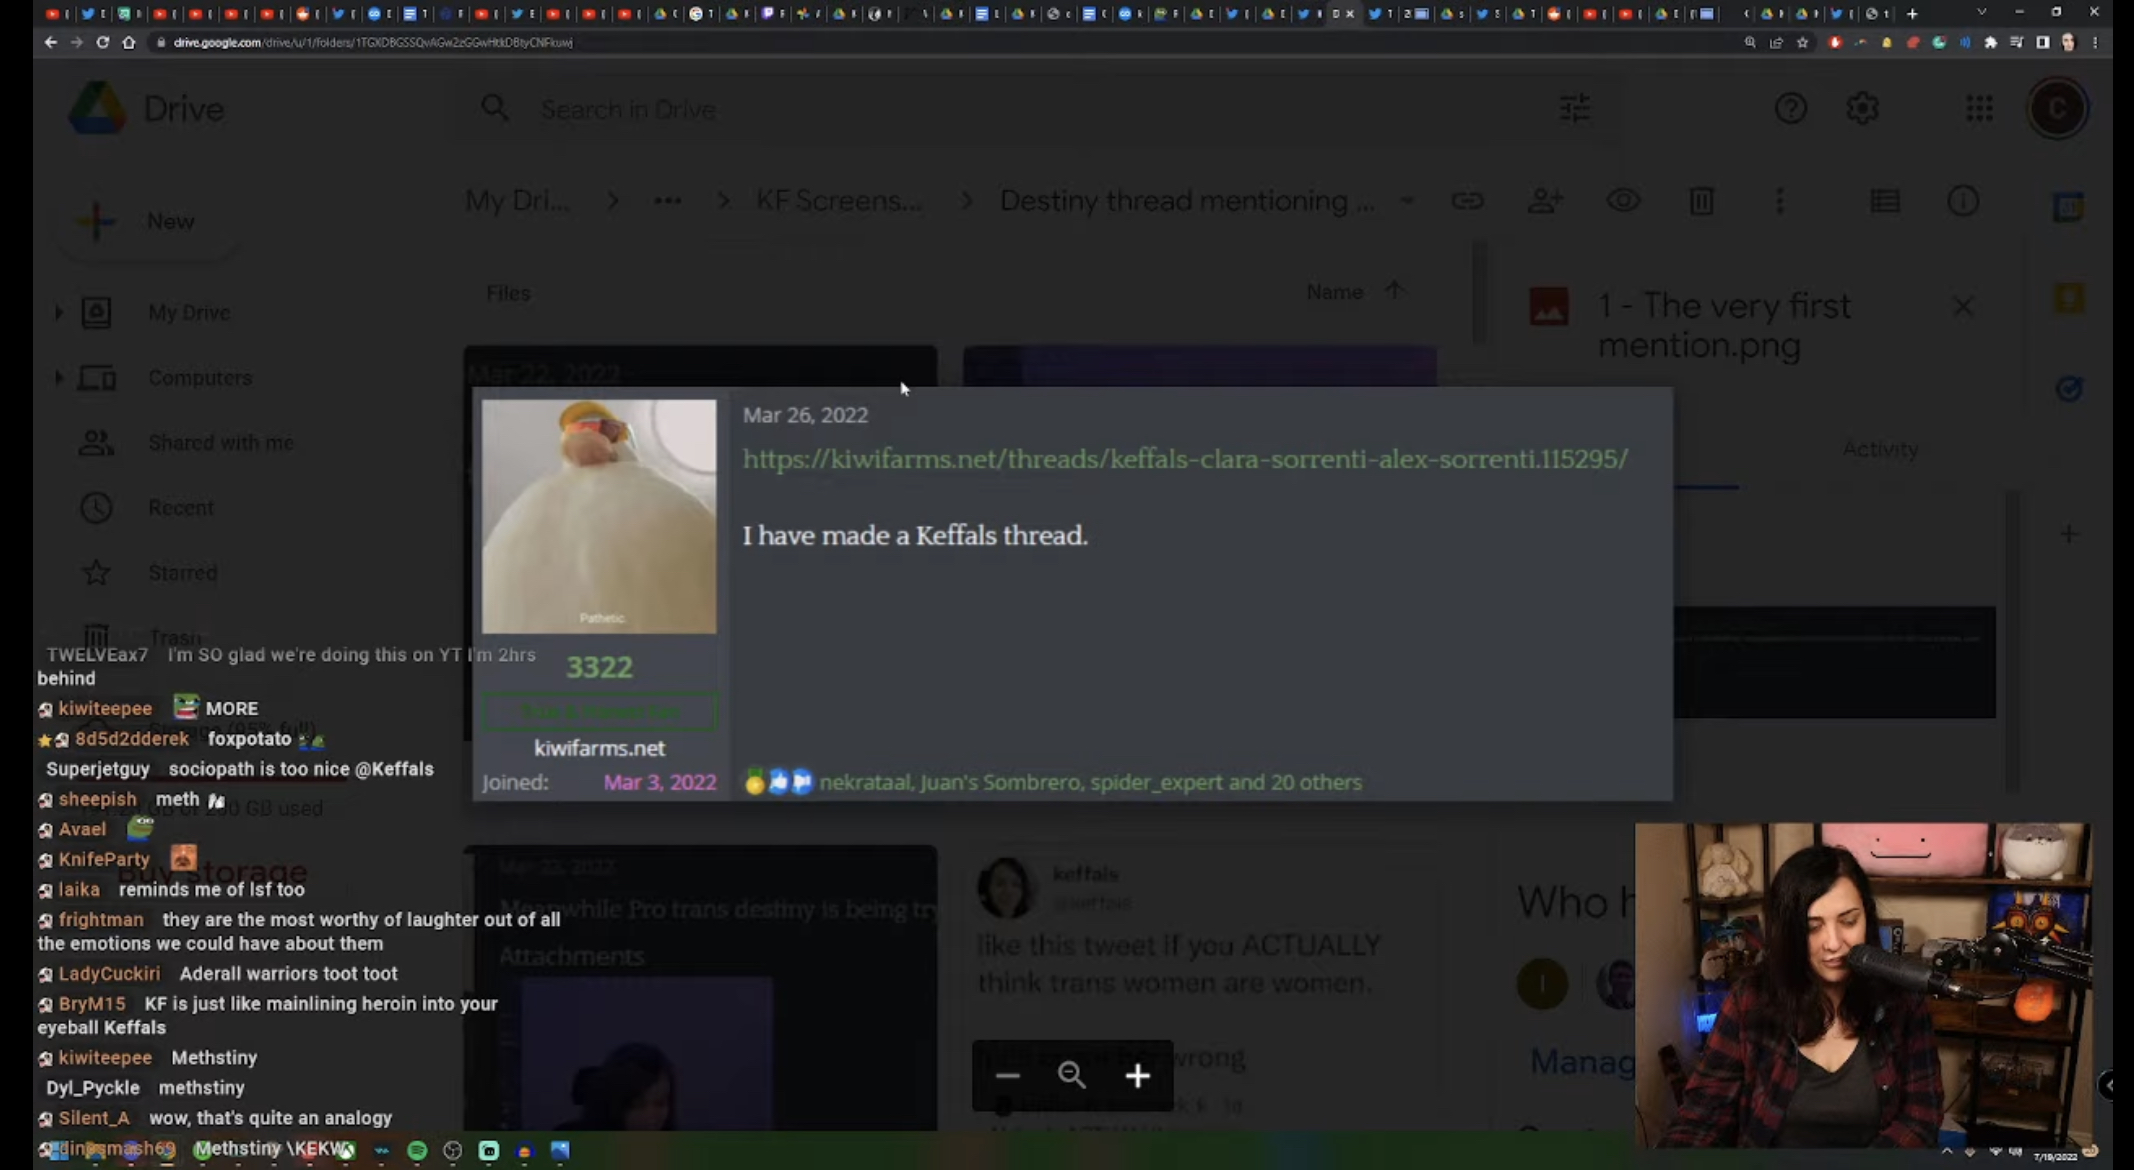Reset zoom with magnifier button

(x=1072, y=1075)
